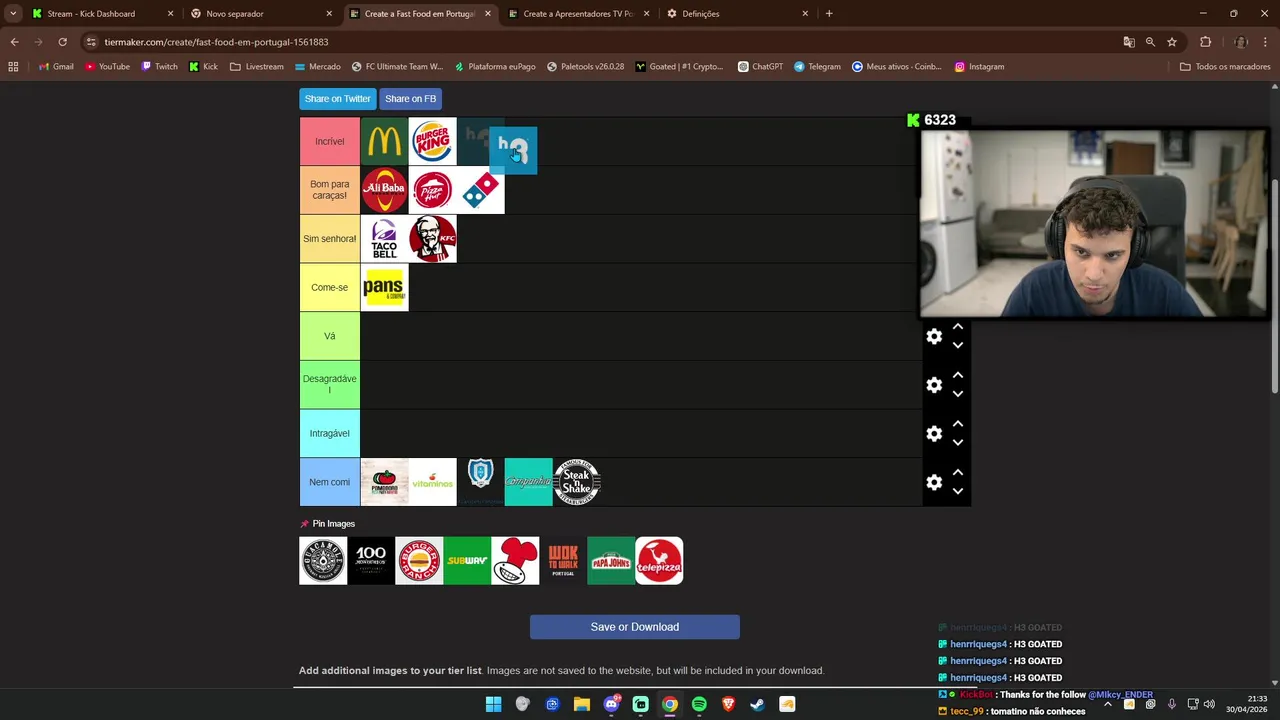1280x720 pixels.
Task: Open settings gear for the Nem comi tier
Action: [x=934, y=482]
